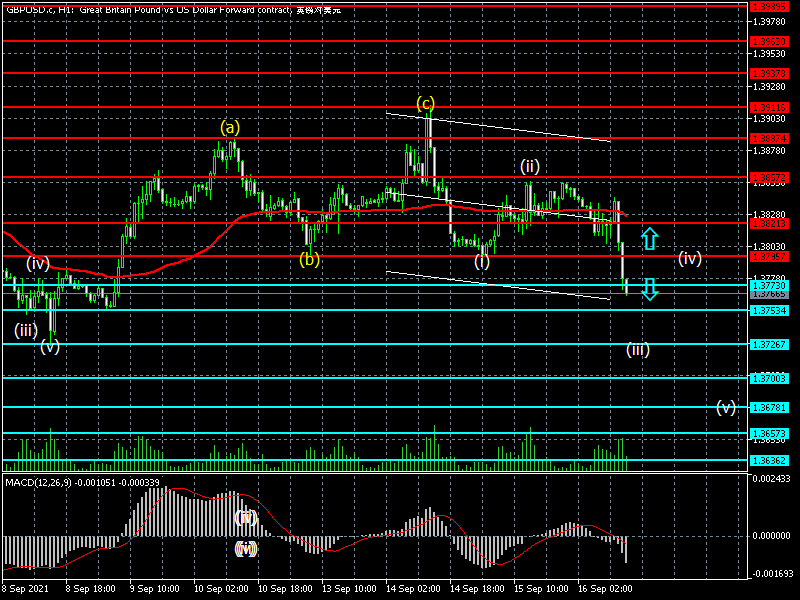This screenshot has width=800, height=600.
Task: Select the white (ii) wave label
Action: (x=530, y=166)
